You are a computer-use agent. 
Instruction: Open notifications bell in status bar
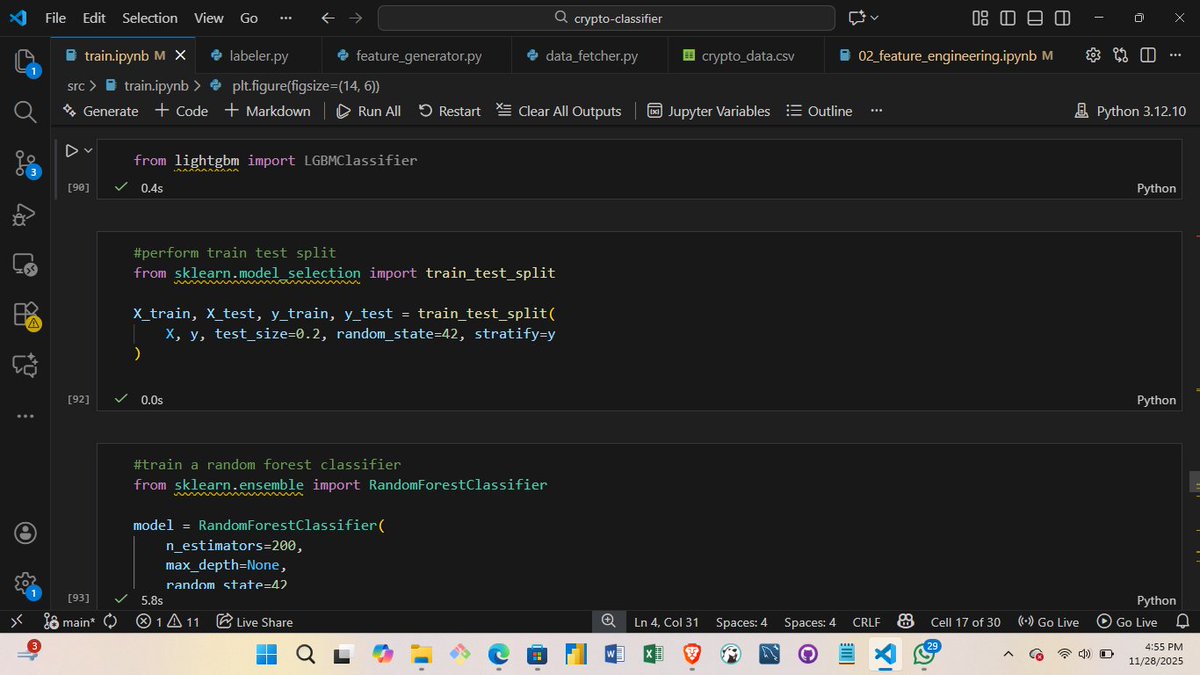1183,622
